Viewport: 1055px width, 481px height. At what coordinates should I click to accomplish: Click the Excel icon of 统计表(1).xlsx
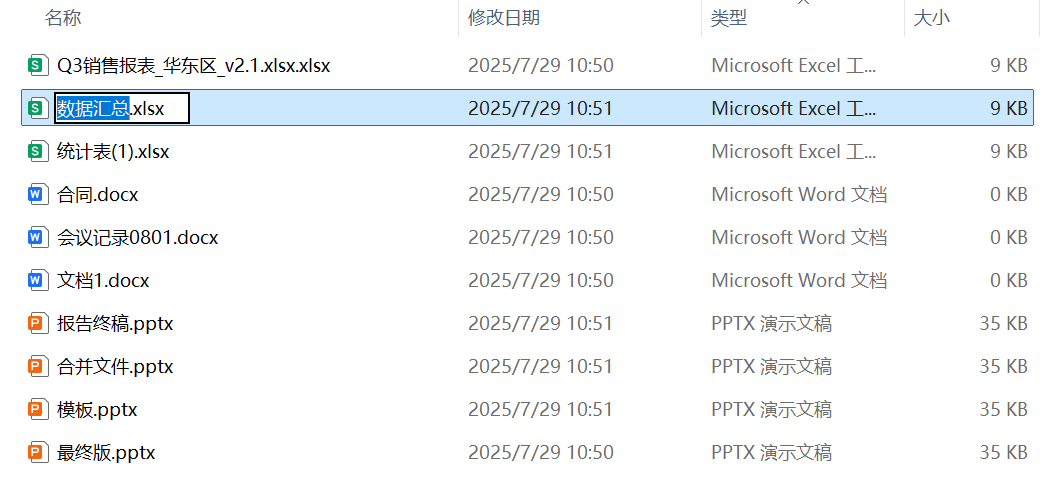(x=38, y=152)
